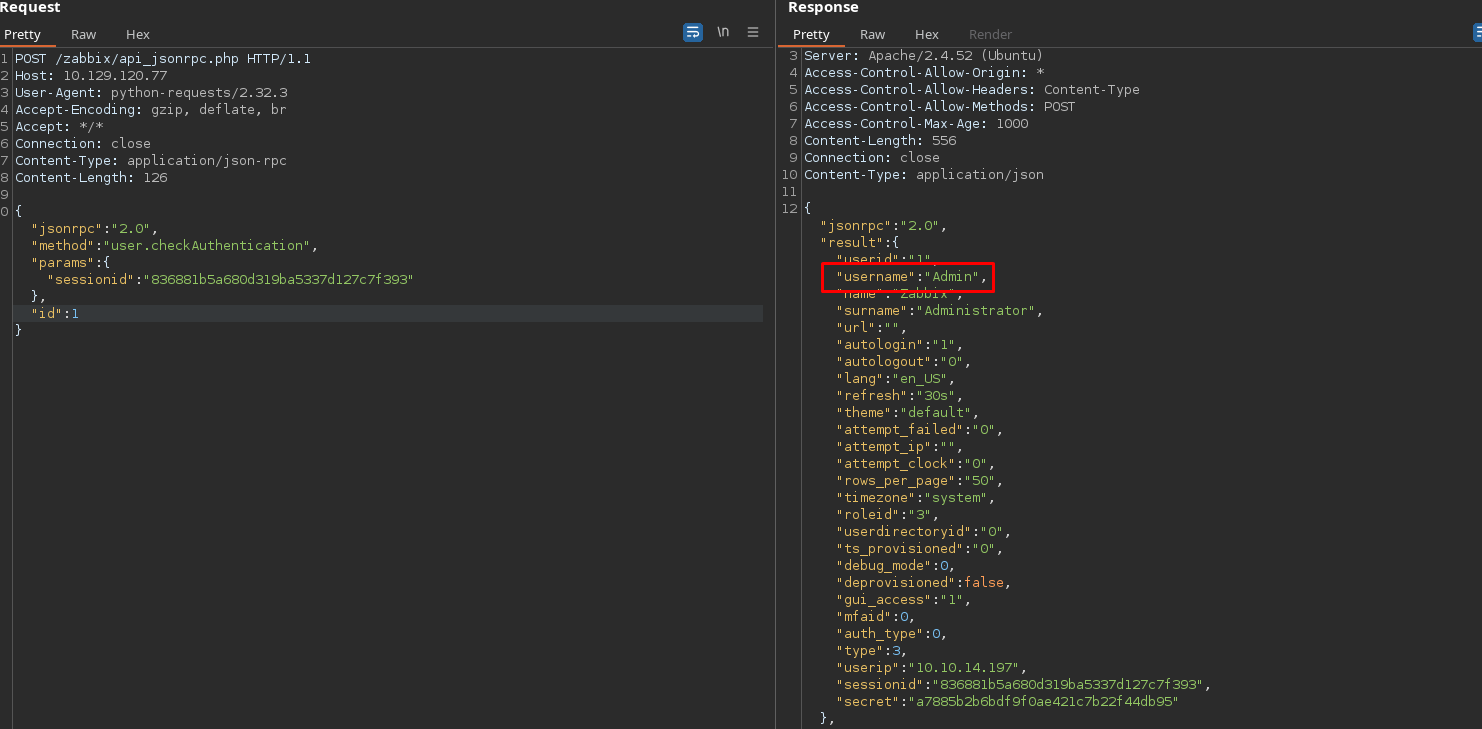This screenshot has width=1482, height=729.
Task: Click the Accept-Encoding header line
Action: pyautogui.click(x=151, y=110)
